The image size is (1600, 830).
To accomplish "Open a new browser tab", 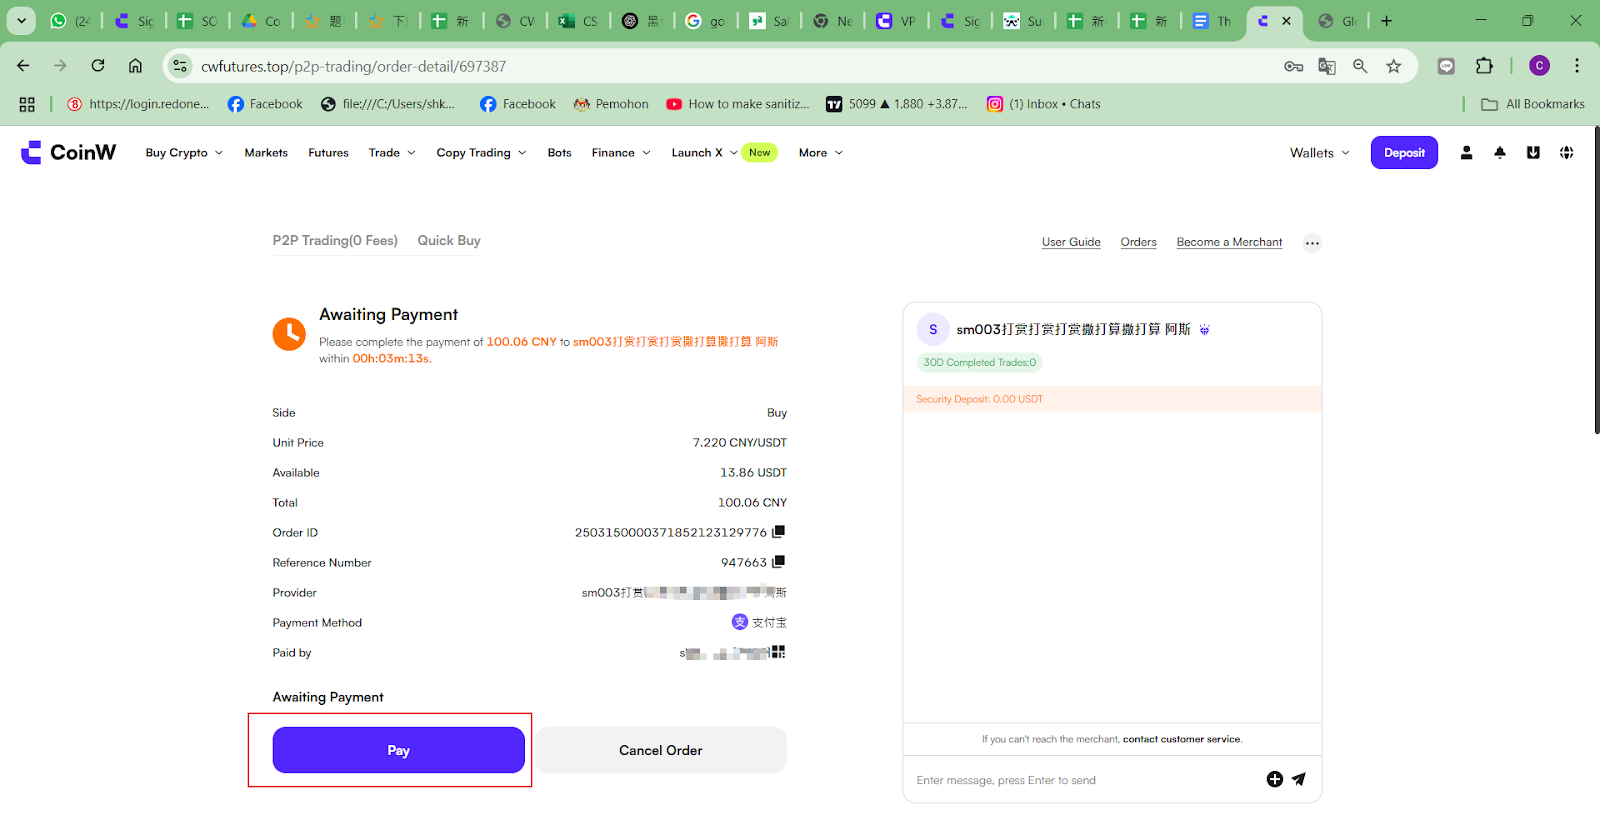I will click(x=1387, y=21).
